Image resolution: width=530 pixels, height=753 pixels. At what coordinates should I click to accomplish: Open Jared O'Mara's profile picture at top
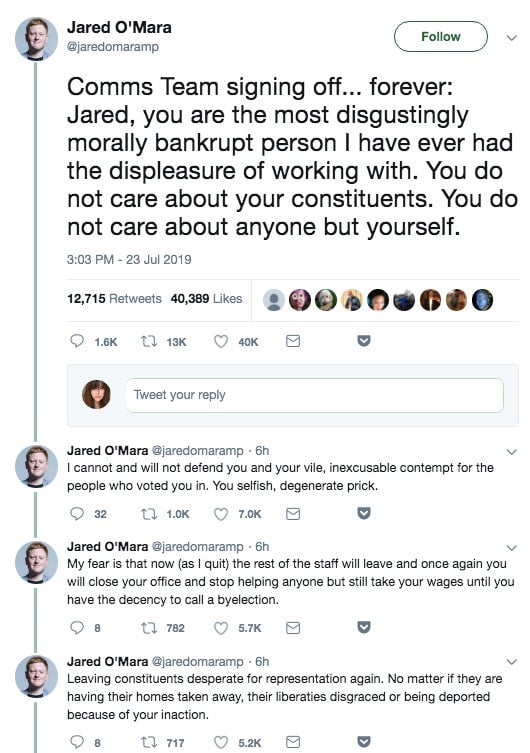[x=36, y=39]
